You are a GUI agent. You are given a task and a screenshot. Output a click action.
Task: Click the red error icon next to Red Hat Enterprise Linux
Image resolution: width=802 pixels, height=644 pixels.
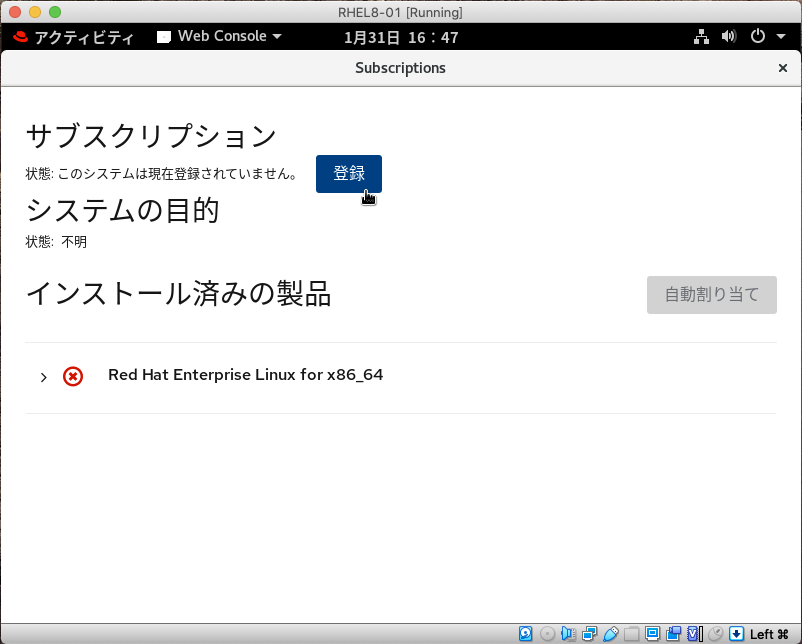[72, 376]
